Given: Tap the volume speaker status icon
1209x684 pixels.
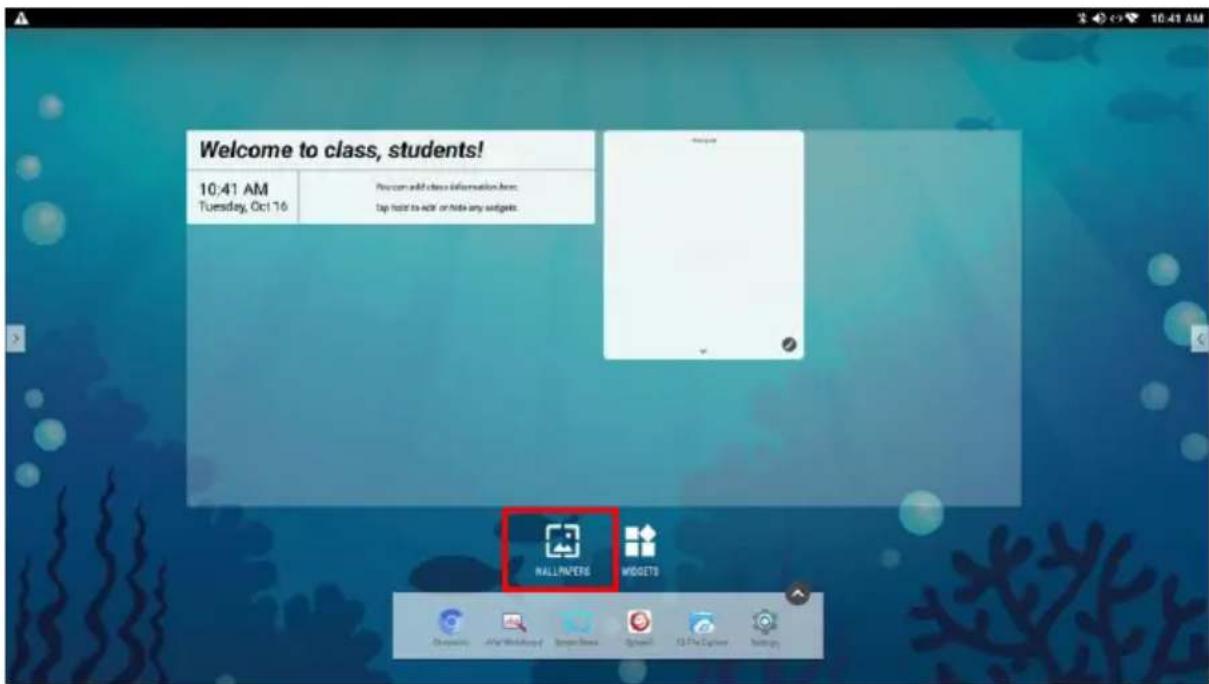Looking at the screenshot, I should pos(1099,17).
